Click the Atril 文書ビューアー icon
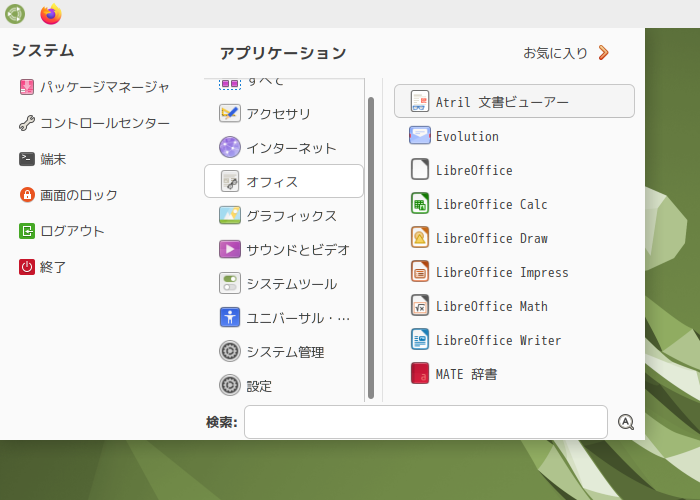The width and height of the screenshot is (700, 500). click(420, 101)
